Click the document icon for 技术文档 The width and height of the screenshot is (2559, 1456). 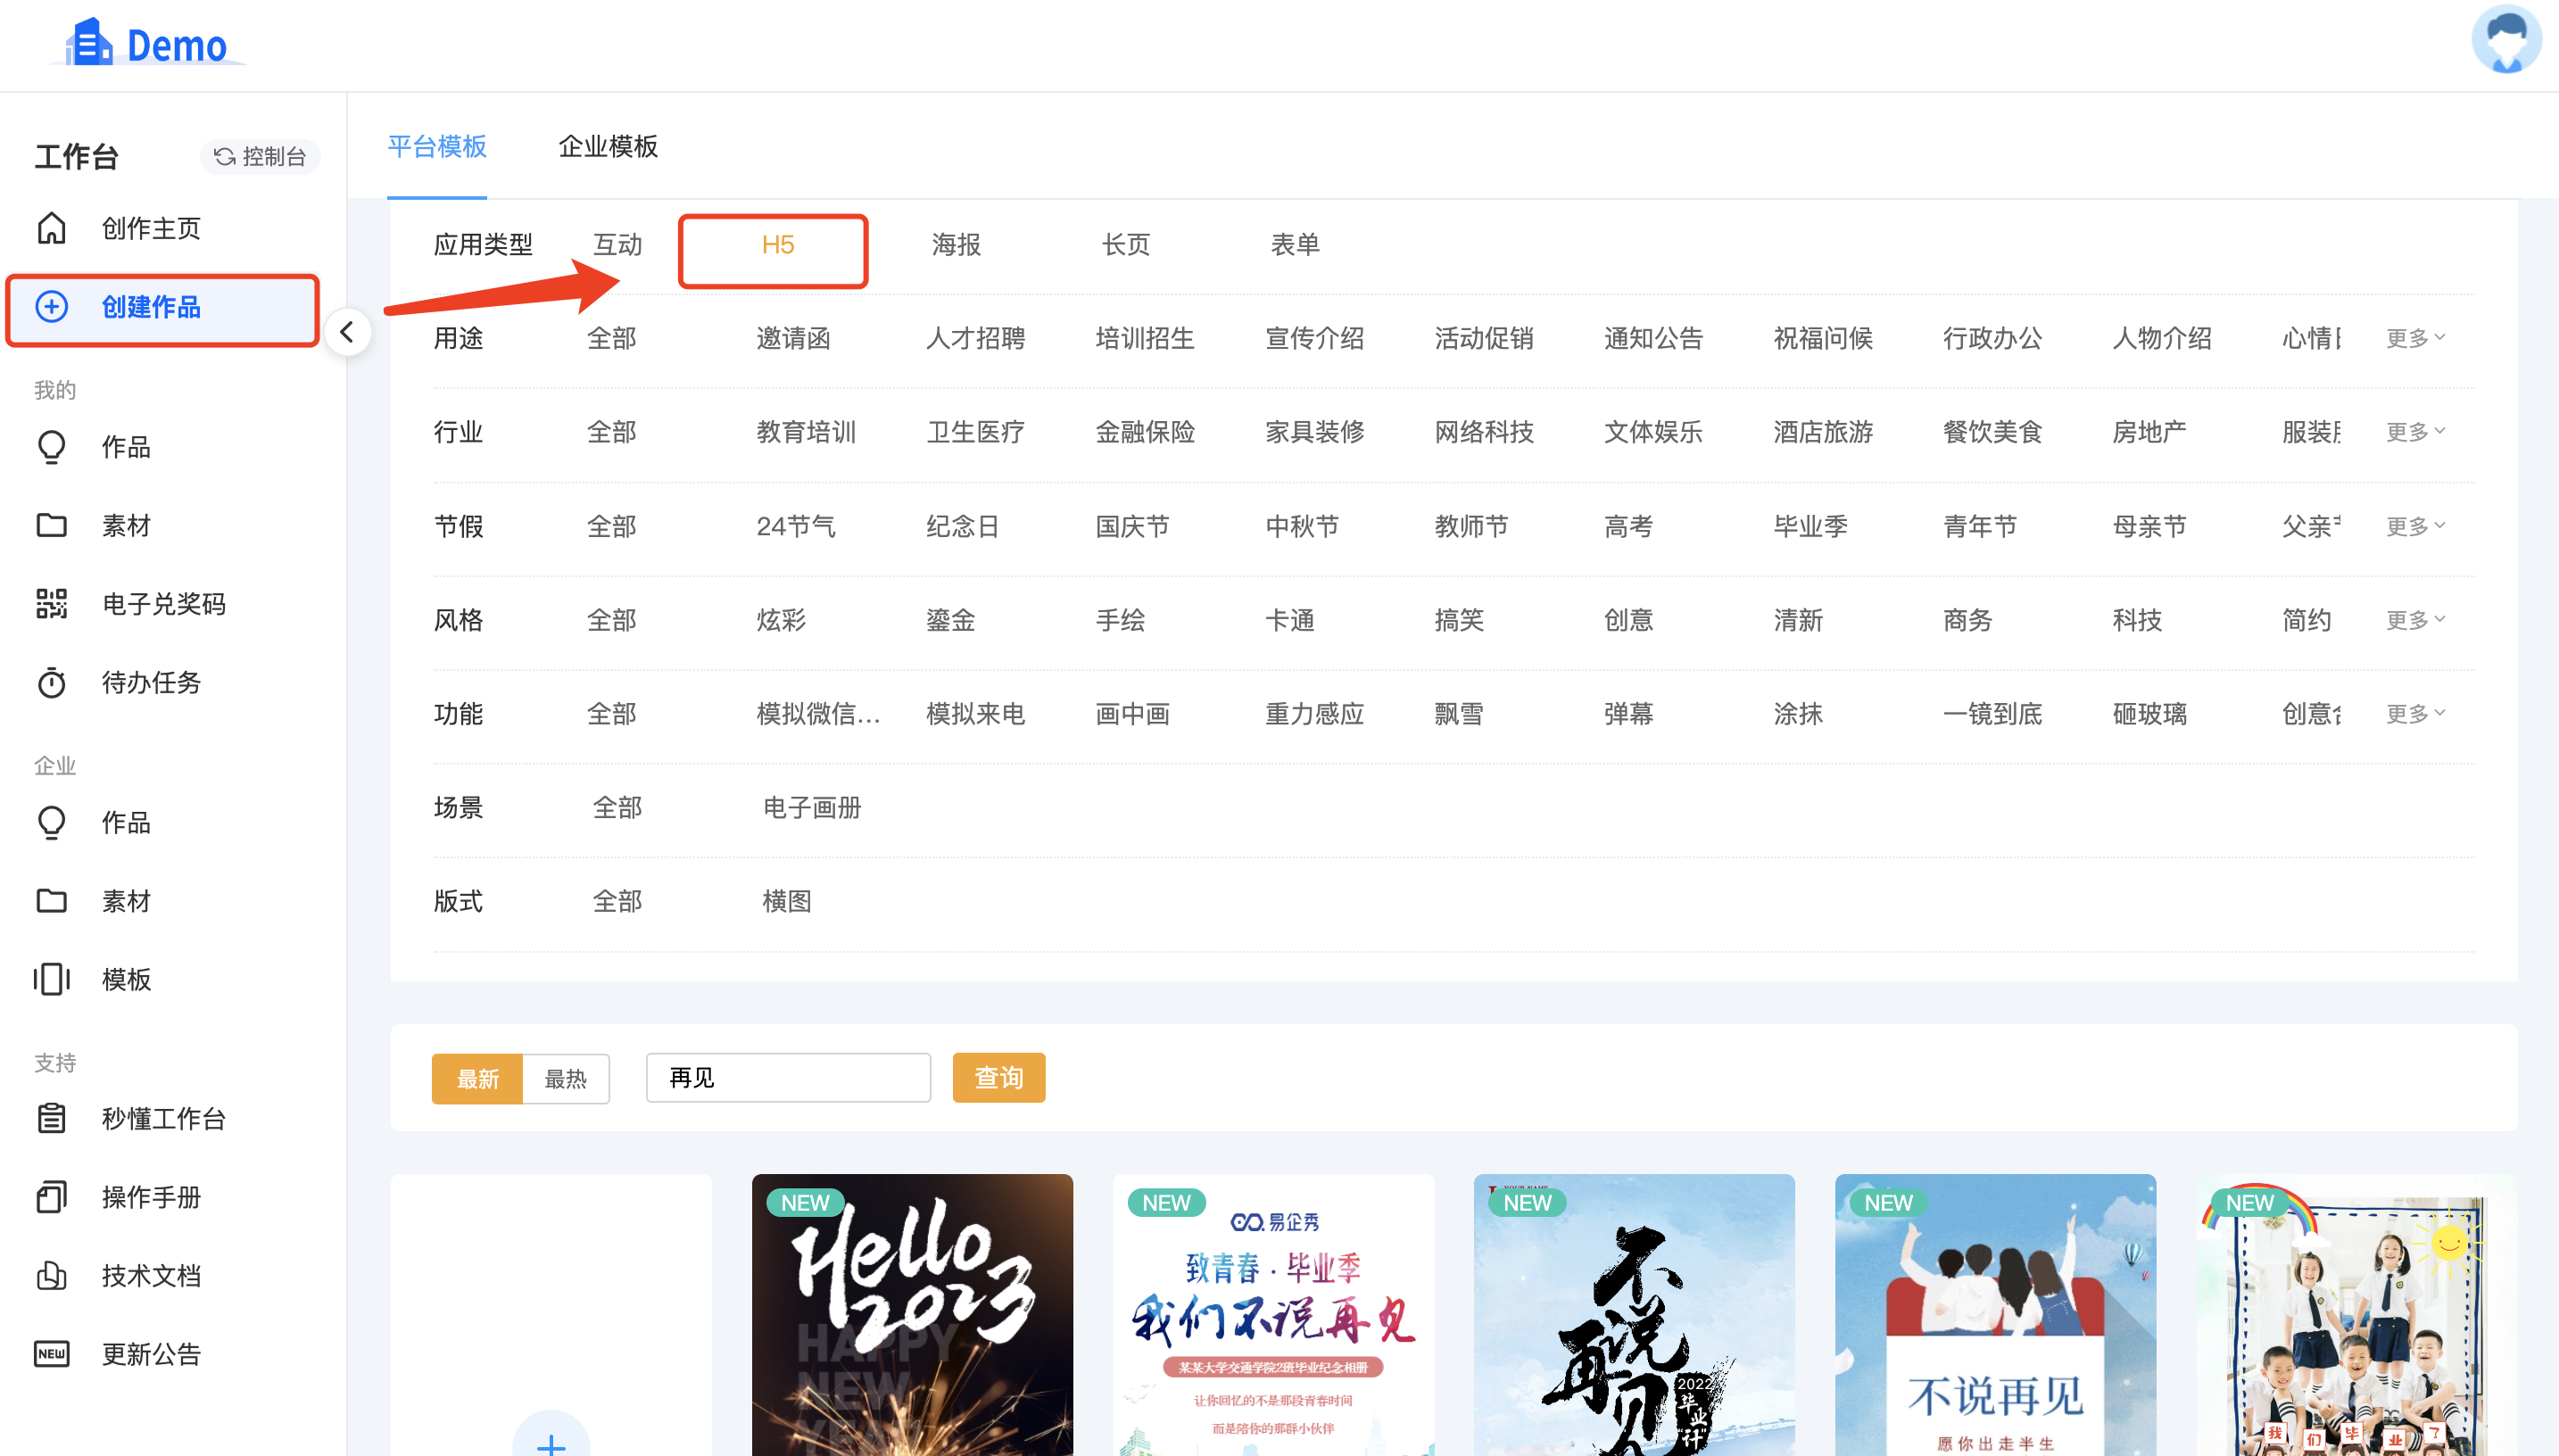52,1275
